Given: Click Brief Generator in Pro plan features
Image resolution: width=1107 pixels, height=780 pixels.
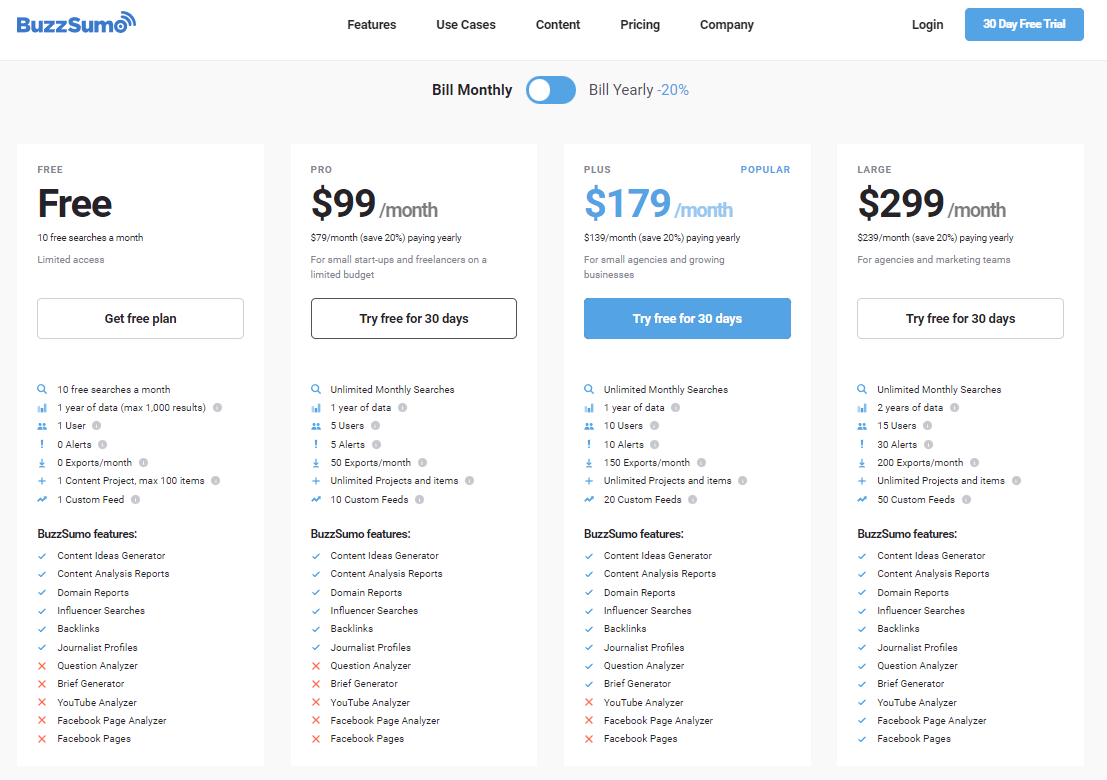Looking at the screenshot, I should pos(364,683).
